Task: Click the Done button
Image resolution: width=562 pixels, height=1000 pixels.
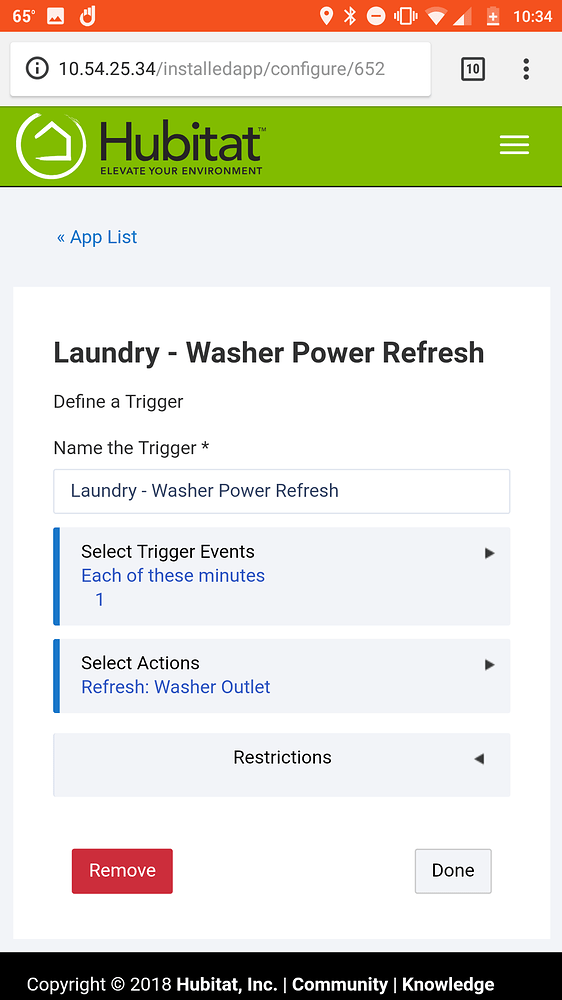Action: coord(453,871)
